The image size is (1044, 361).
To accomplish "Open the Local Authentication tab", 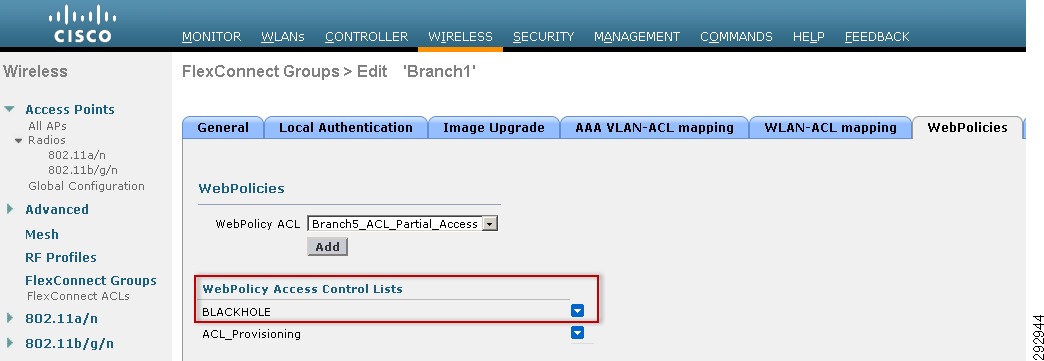I will click(x=346, y=128).
